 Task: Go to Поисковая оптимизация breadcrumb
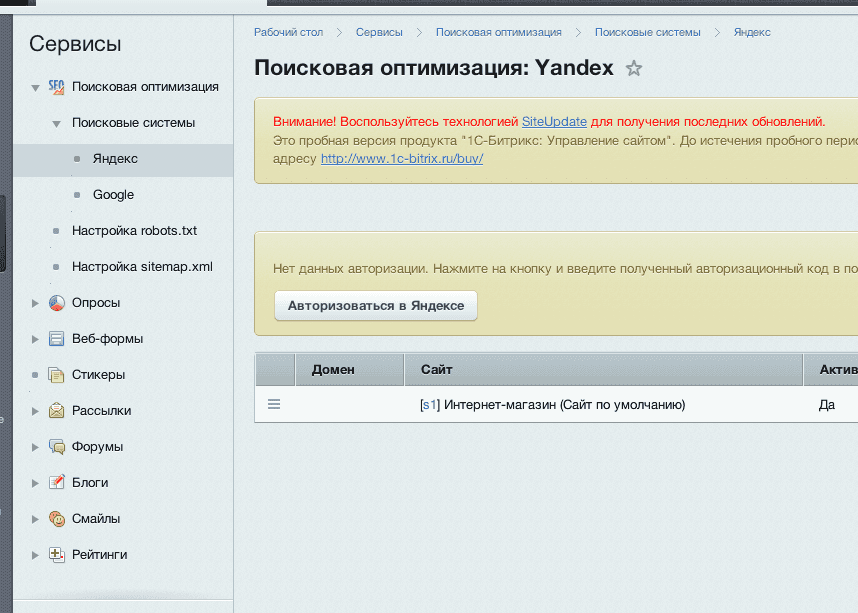pos(498,32)
